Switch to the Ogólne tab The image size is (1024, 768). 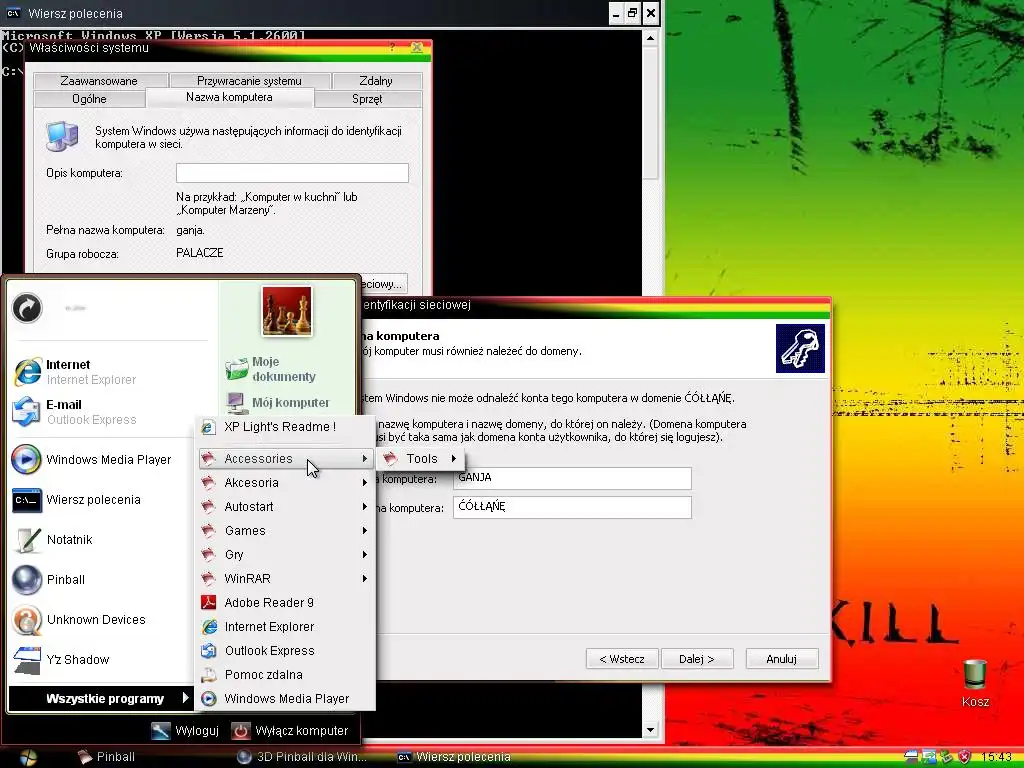(x=89, y=99)
